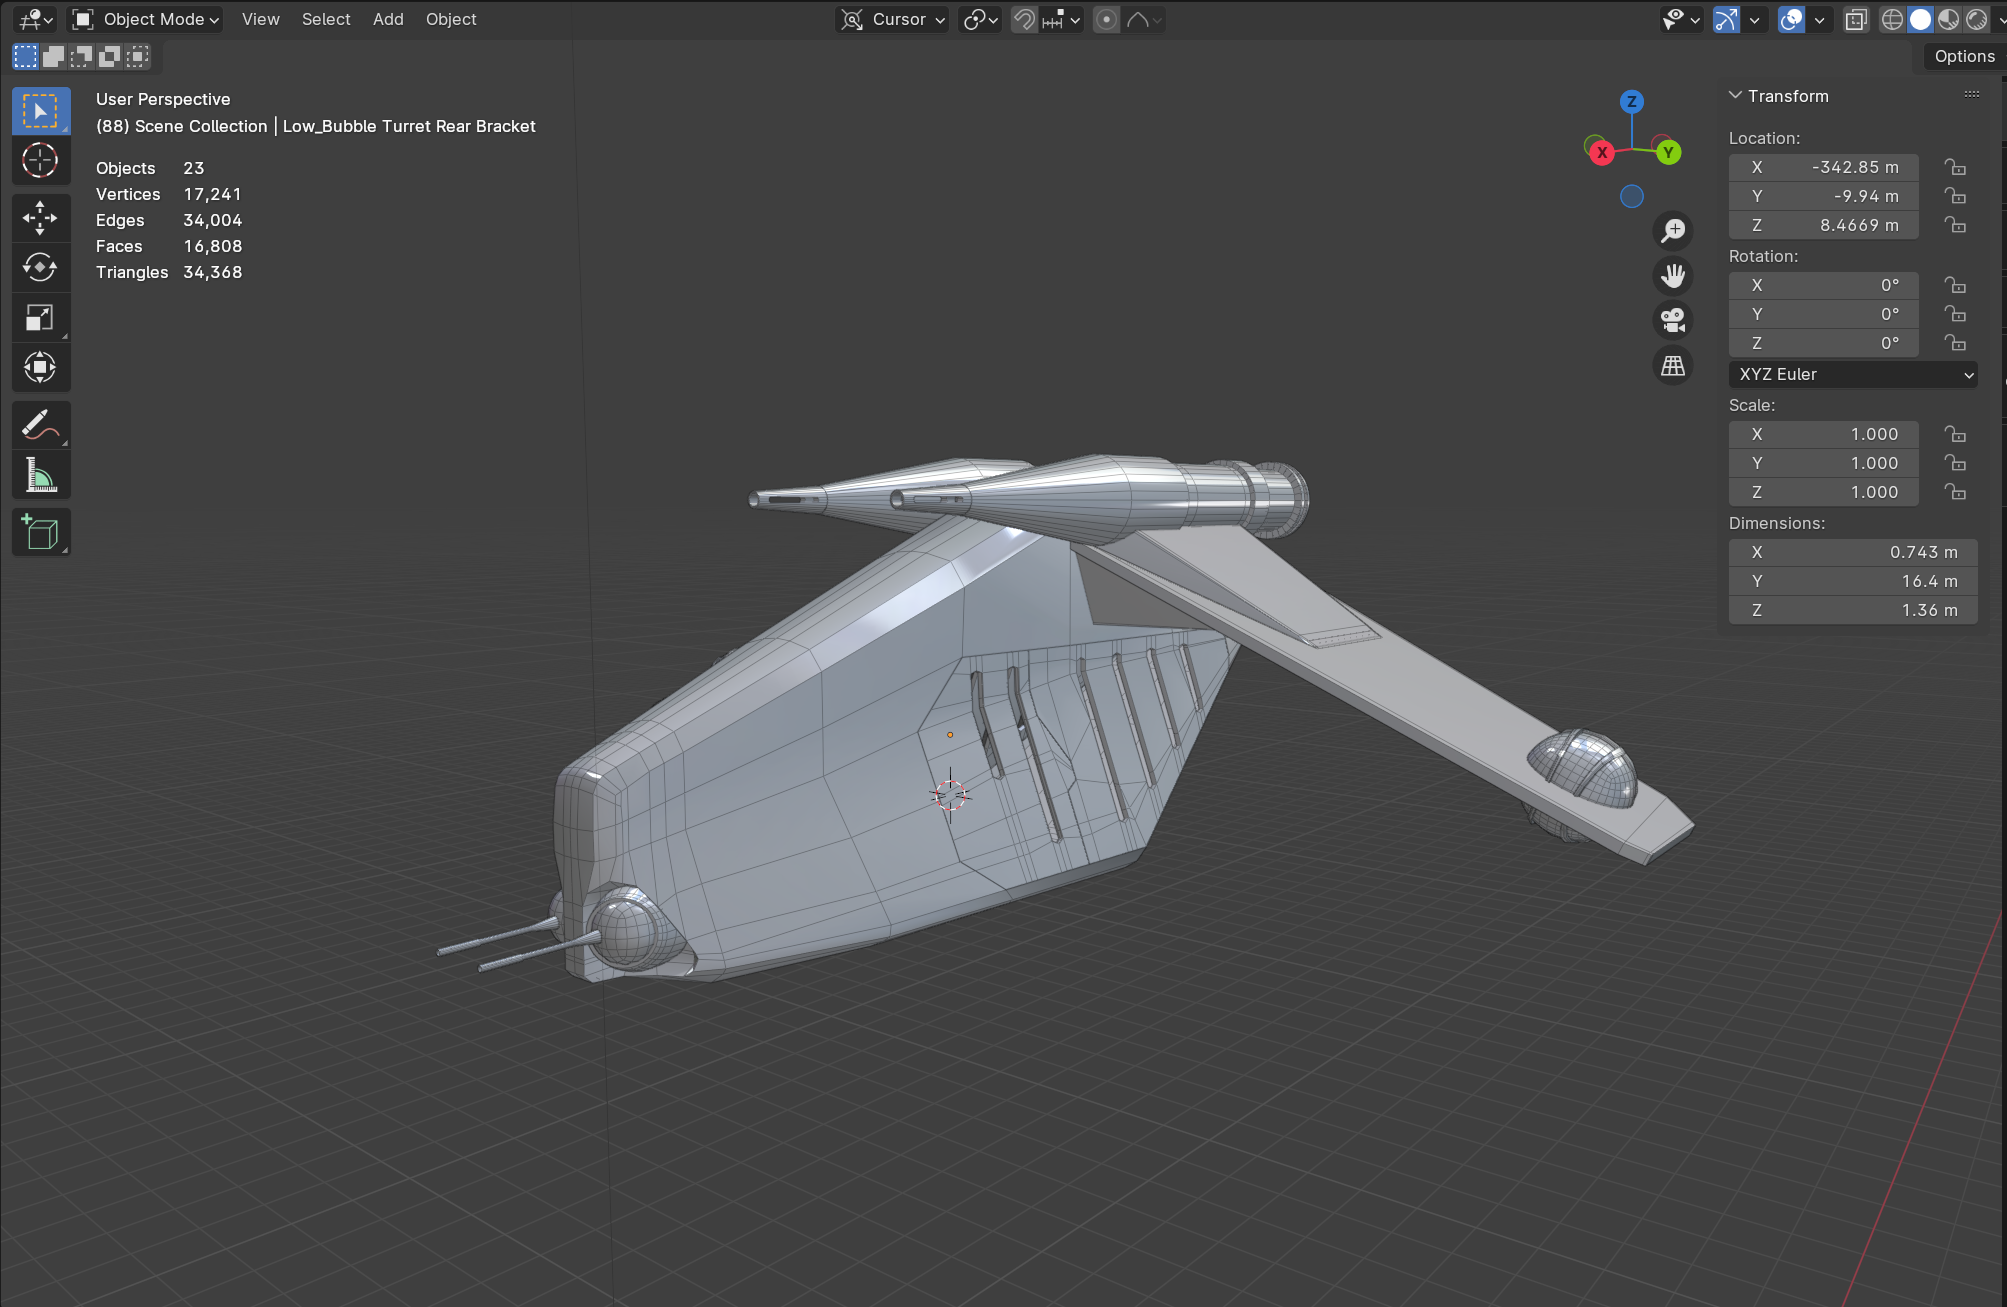Viewport: 2007px width, 1307px height.
Task: Open object visibility and selectability dropdown
Action: [1681, 20]
